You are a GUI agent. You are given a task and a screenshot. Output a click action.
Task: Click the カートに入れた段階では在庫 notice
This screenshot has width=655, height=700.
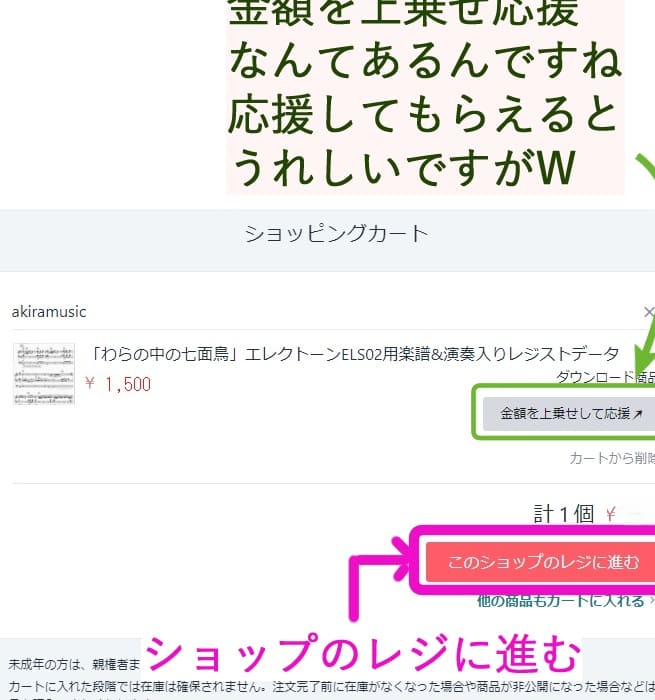(x=331, y=686)
